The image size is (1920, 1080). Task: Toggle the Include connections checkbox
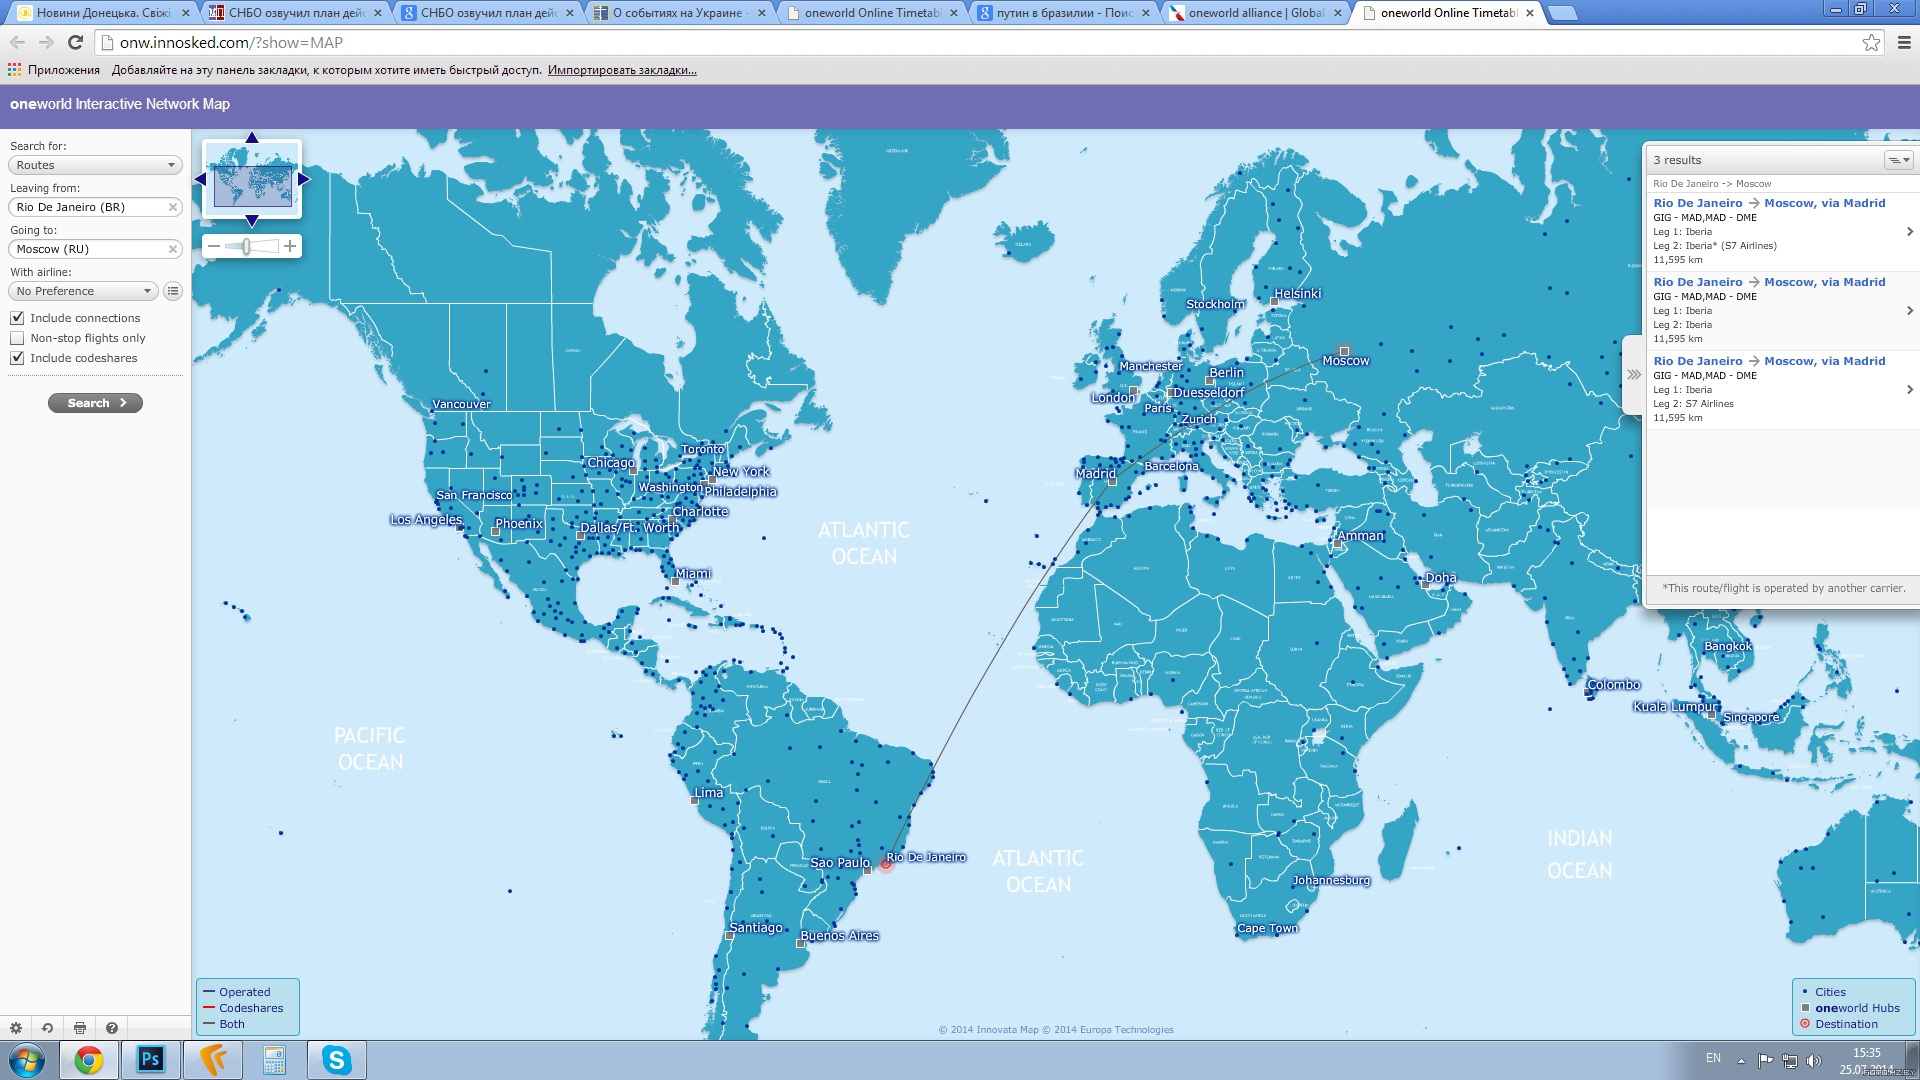click(x=17, y=318)
